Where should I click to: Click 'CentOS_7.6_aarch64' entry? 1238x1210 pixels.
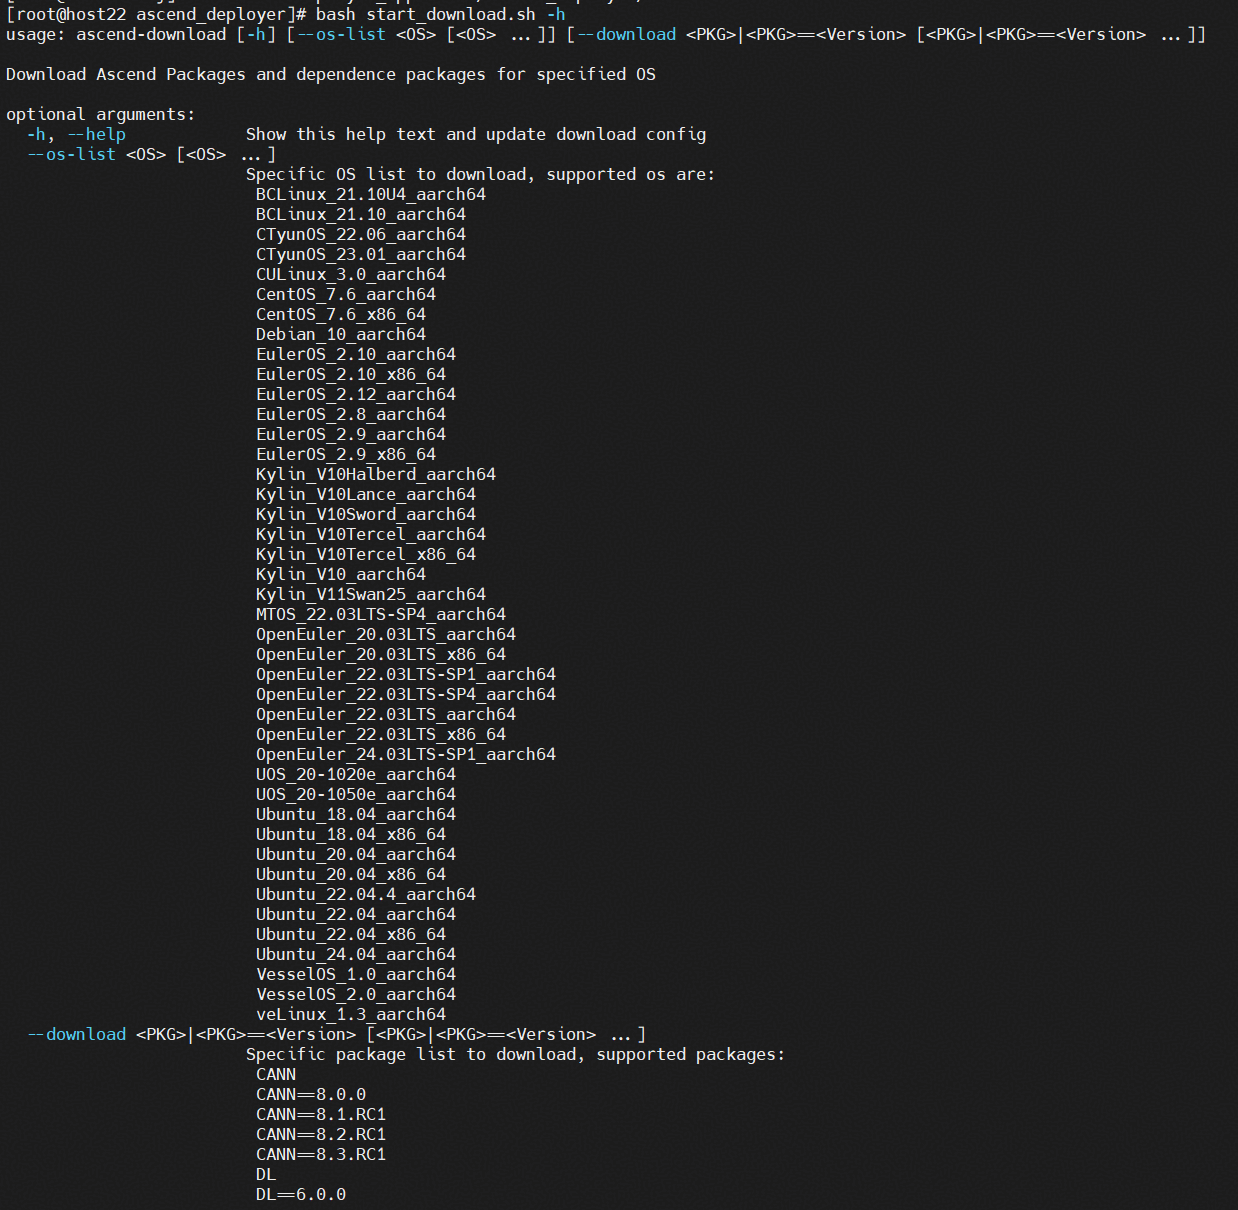tap(346, 294)
